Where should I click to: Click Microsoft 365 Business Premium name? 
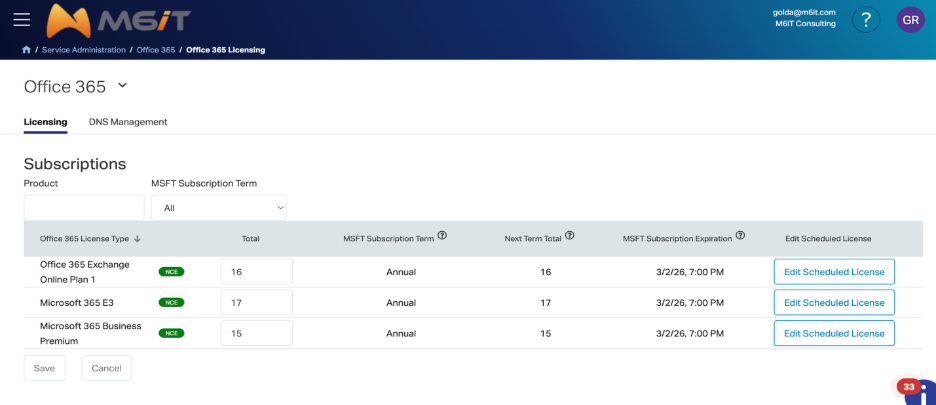coord(91,333)
